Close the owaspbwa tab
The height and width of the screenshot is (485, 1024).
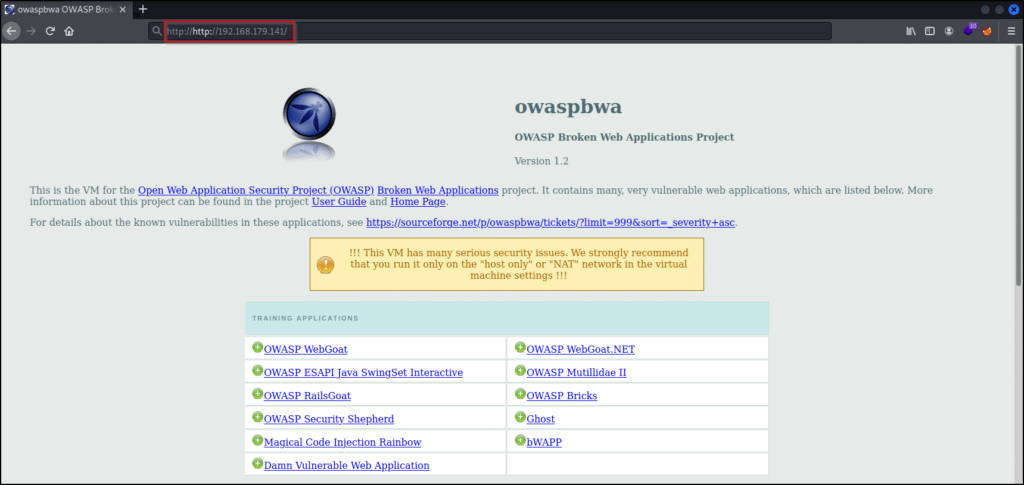coord(123,9)
